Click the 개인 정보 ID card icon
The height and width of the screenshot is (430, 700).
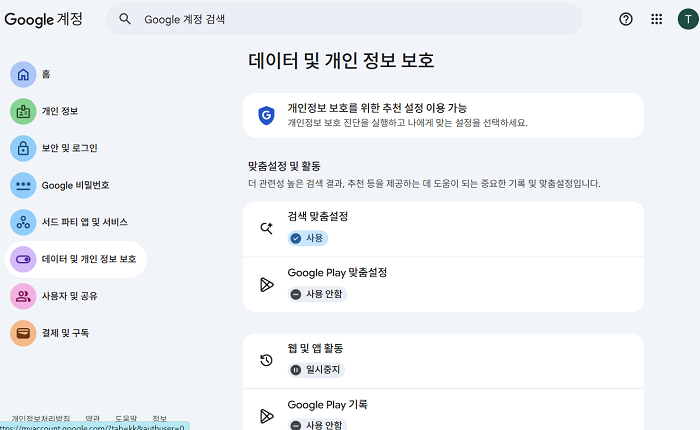point(23,111)
